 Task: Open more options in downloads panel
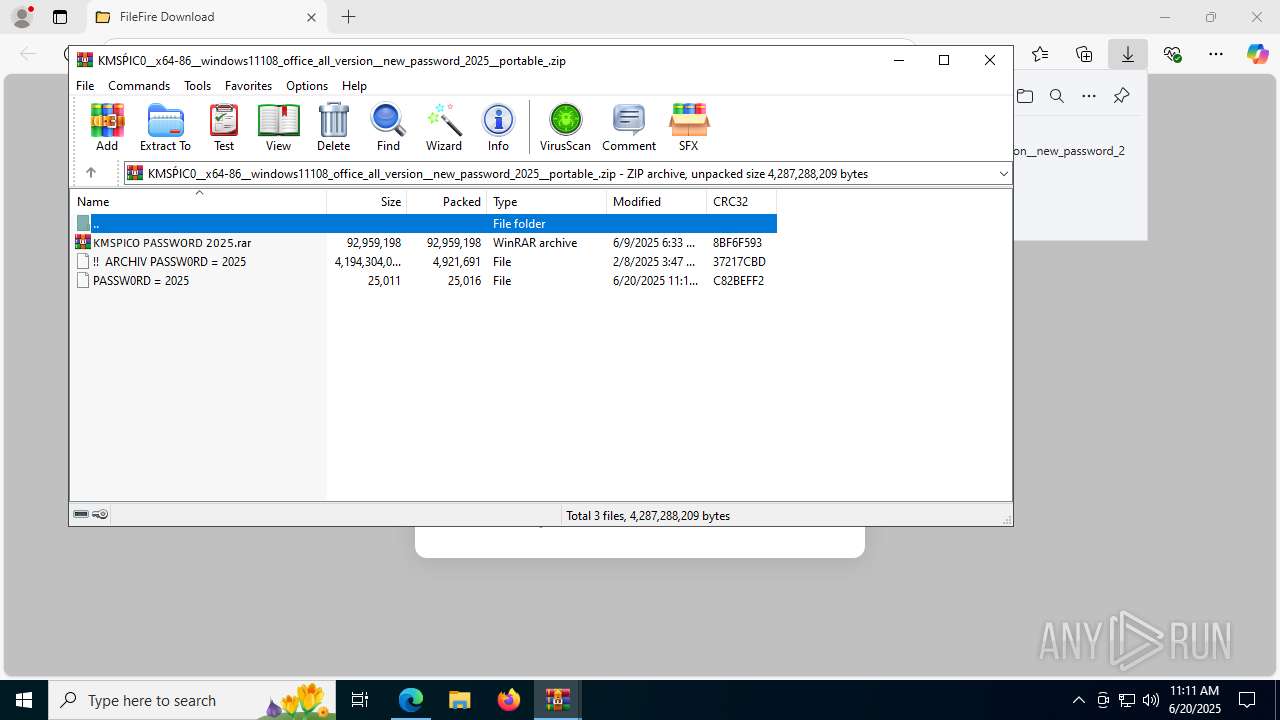1089,96
